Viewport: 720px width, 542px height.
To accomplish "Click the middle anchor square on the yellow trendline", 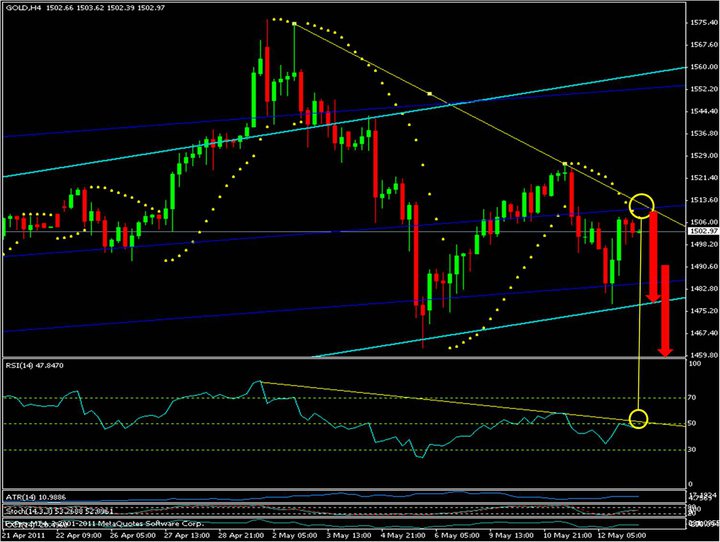I will pyautogui.click(x=429, y=93).
